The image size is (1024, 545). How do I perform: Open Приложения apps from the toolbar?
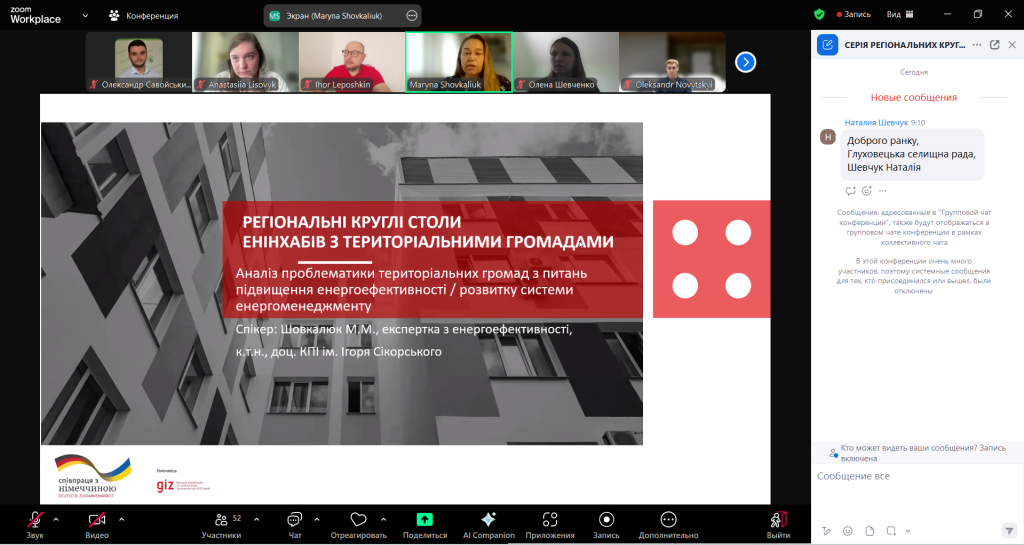coord(550,524)
